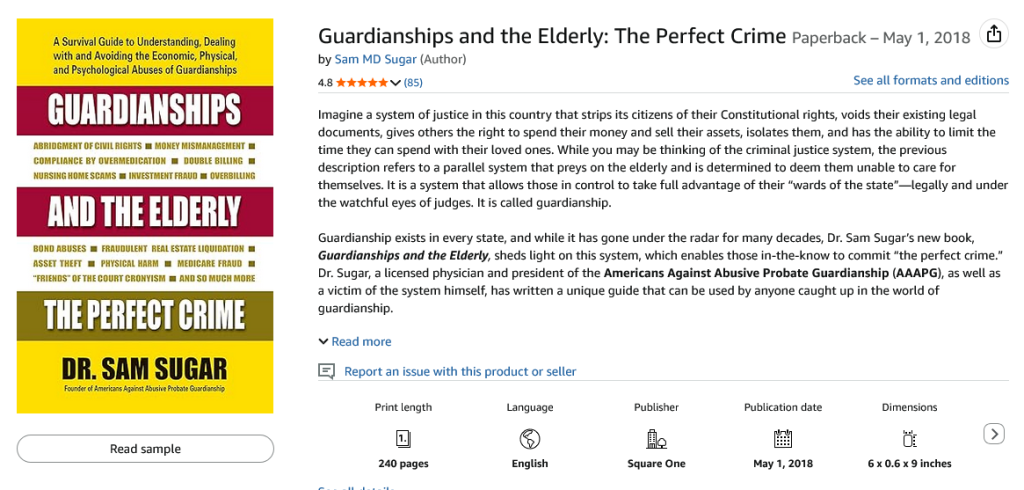Expand description with Read more

[355, 341]
